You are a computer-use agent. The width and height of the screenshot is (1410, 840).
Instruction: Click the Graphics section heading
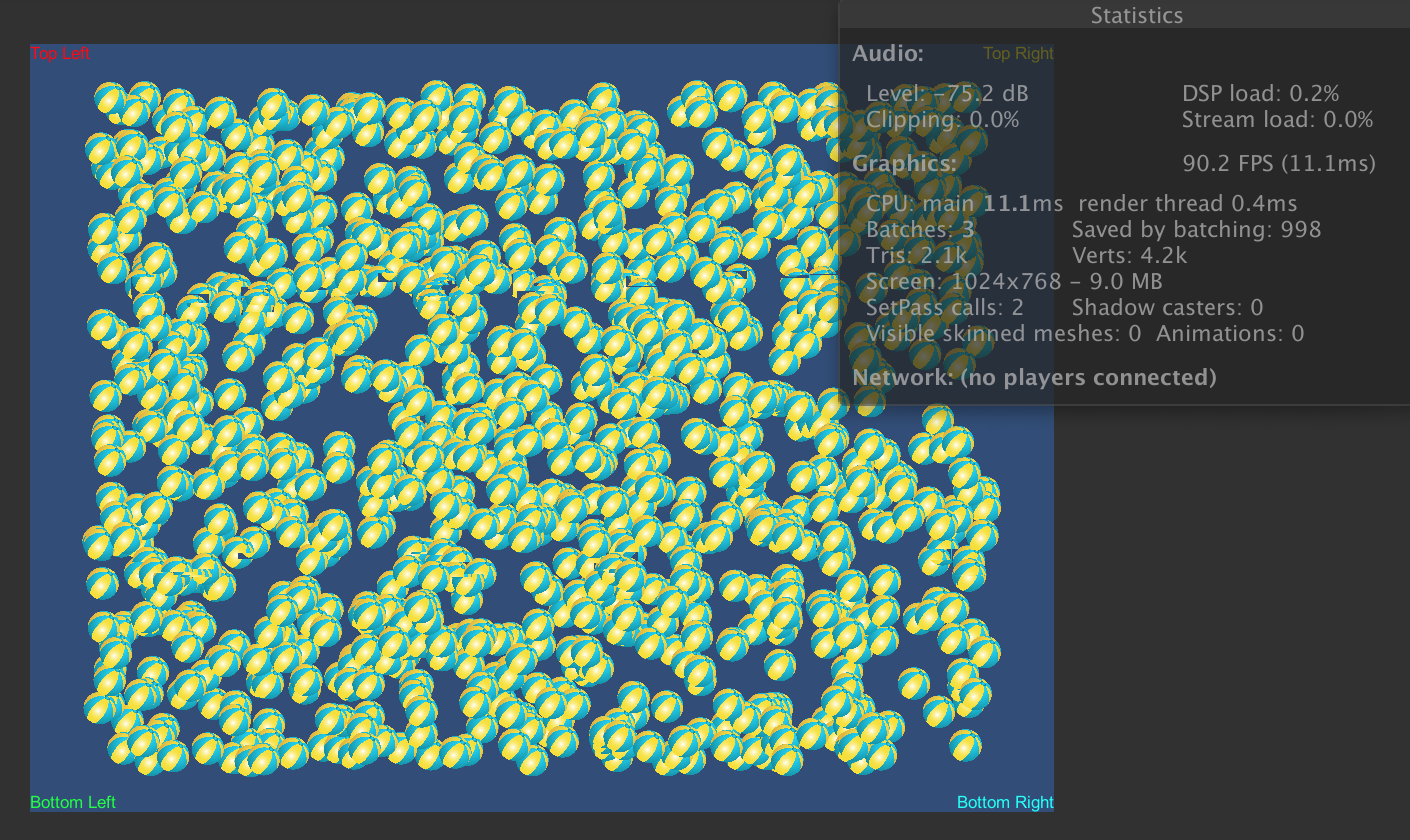pos(904,163)
